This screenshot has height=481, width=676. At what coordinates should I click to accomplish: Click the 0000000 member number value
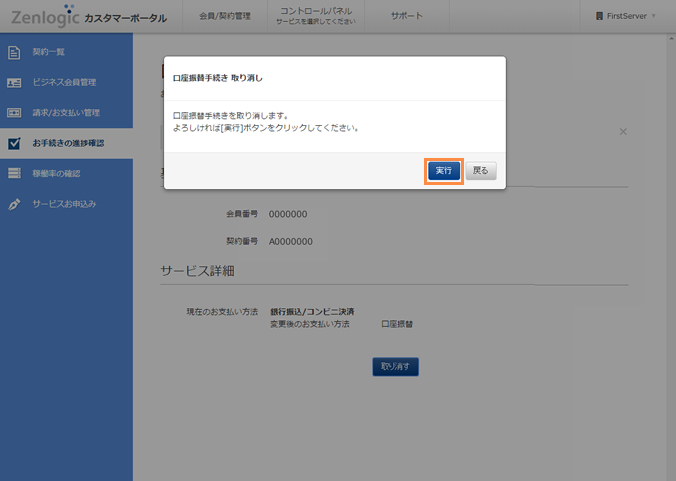click(288, 214)
